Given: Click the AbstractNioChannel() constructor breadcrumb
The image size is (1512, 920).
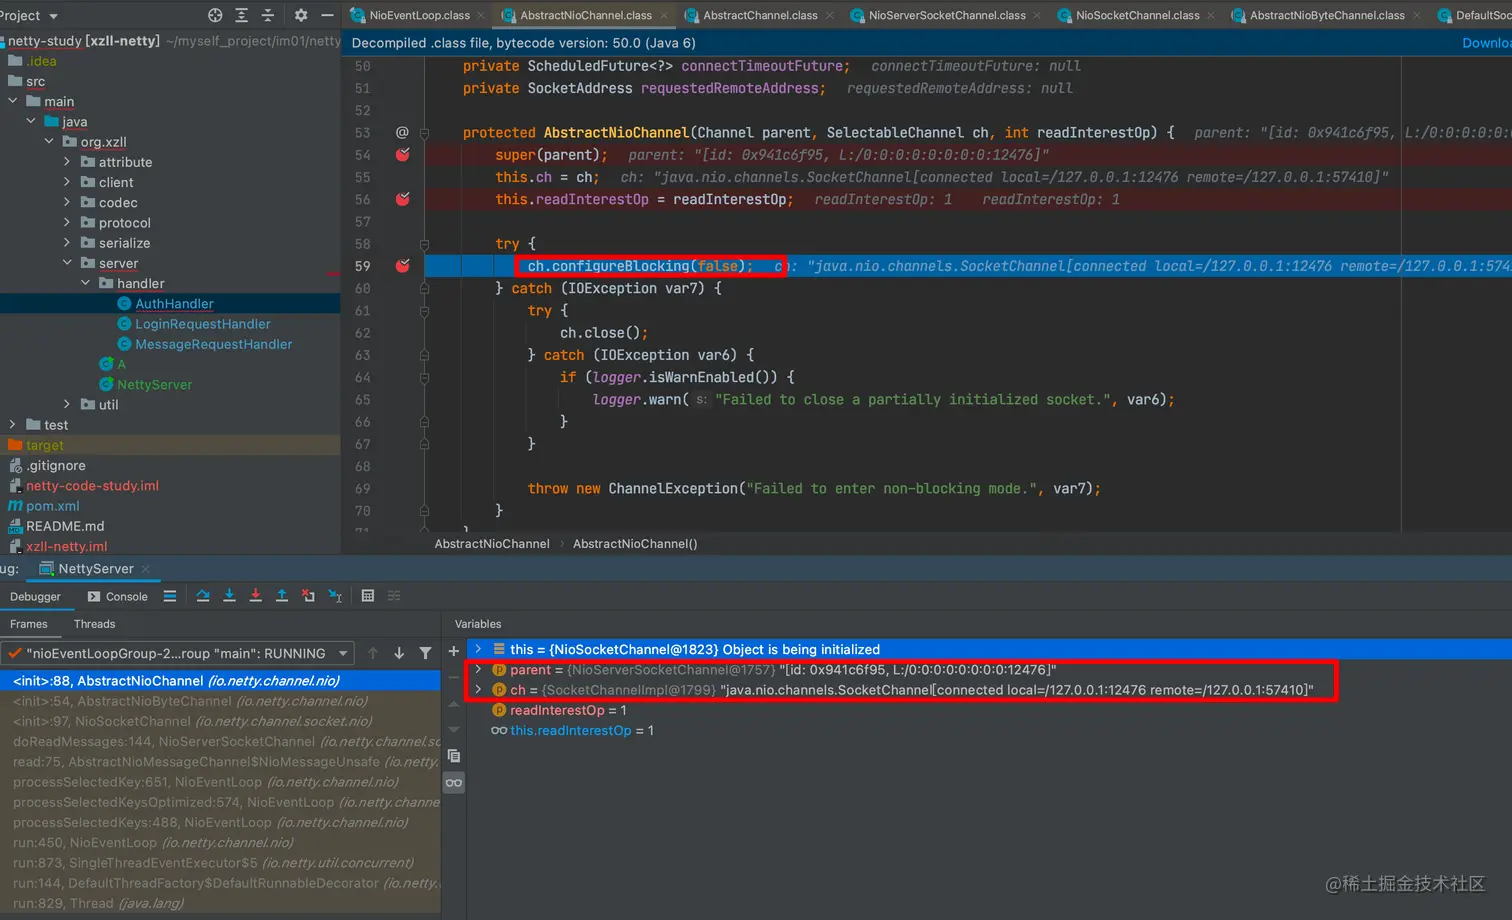Looking at the screenshot, I should 635,544.
